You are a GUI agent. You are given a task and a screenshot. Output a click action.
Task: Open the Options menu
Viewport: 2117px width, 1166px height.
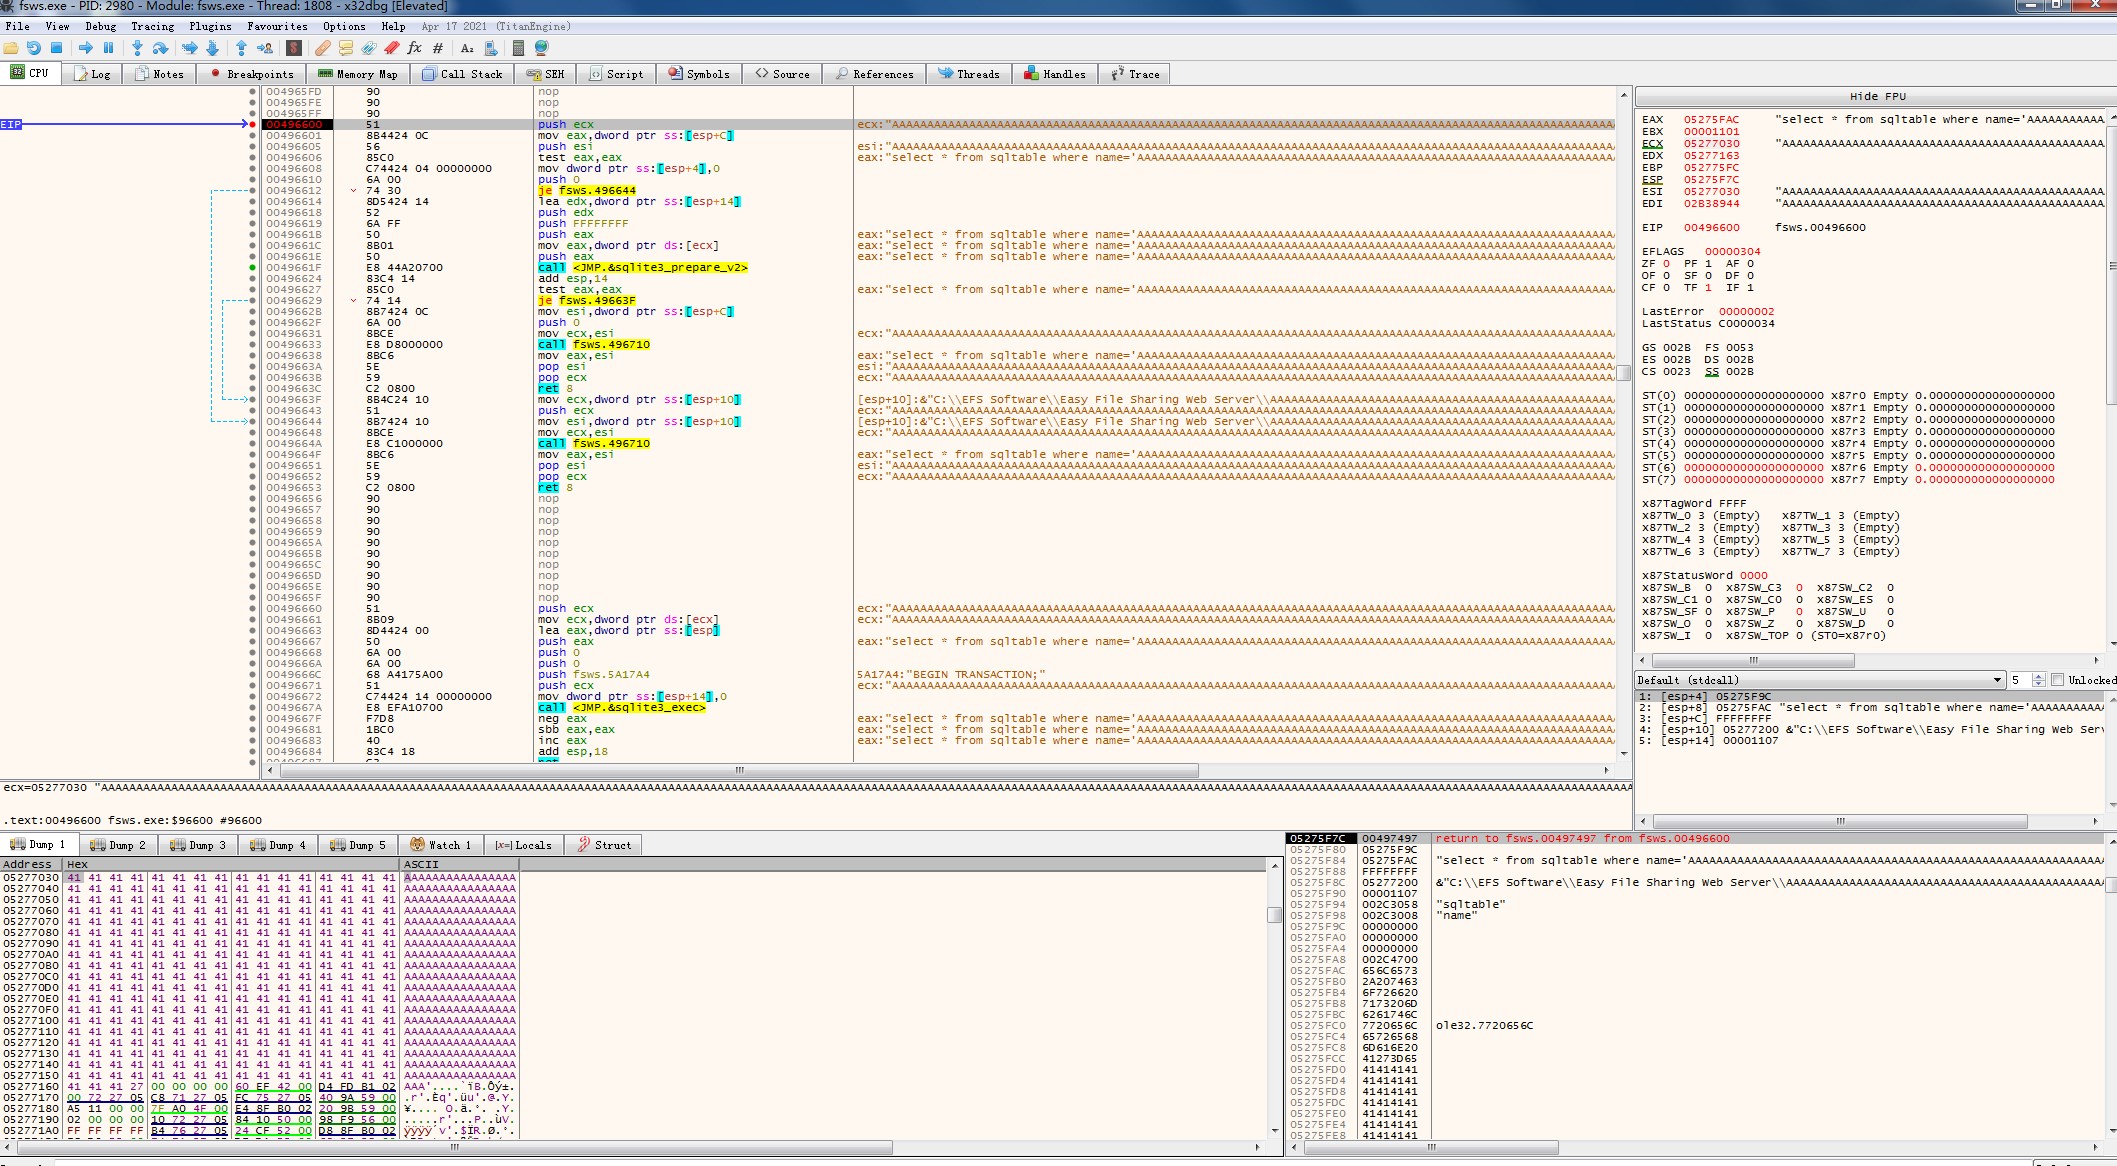pyautogui.click(x=344, y=26)
